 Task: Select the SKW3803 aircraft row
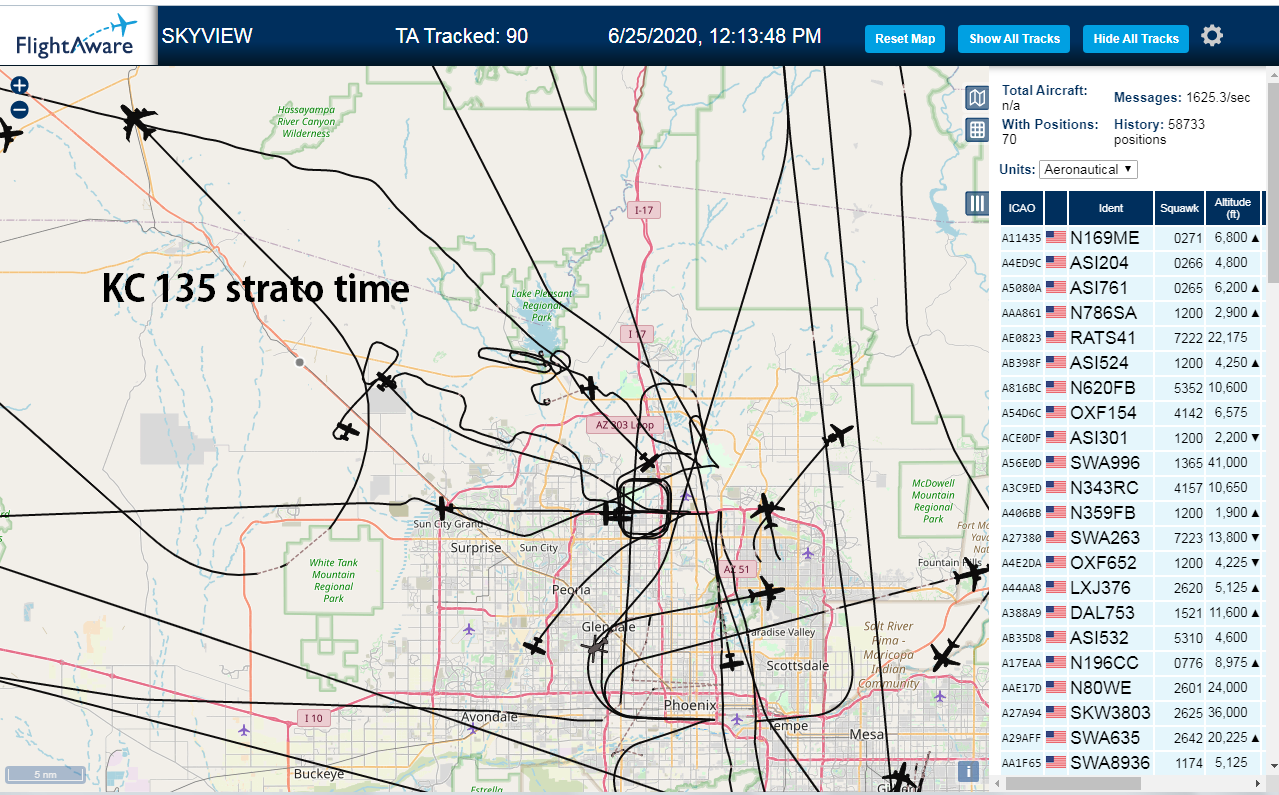(x=1131, y=713)
